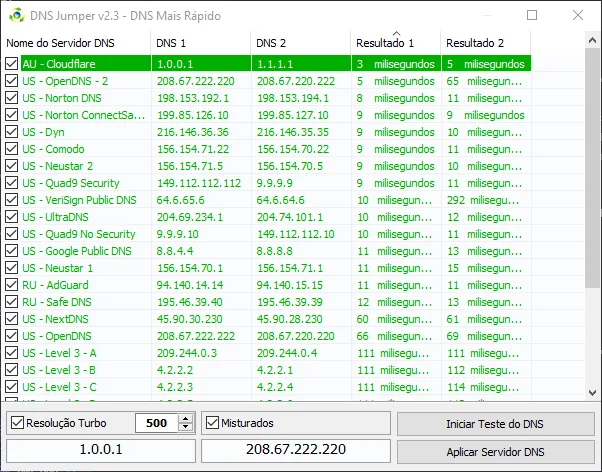Select the US - VeriSign Public DNS name

click(79, 200)
